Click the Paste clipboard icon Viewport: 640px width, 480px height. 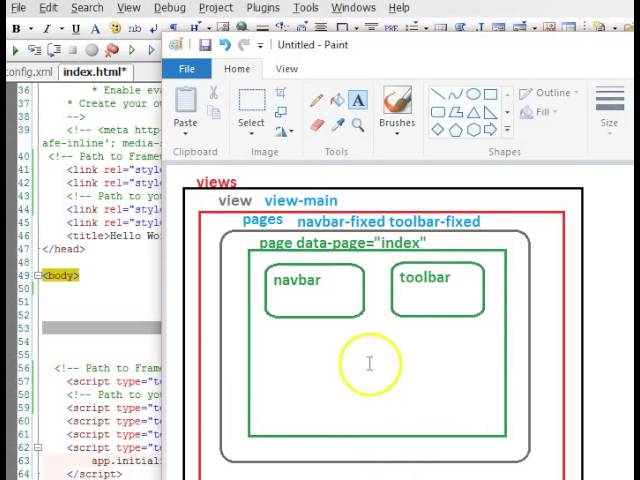[186, 100]
